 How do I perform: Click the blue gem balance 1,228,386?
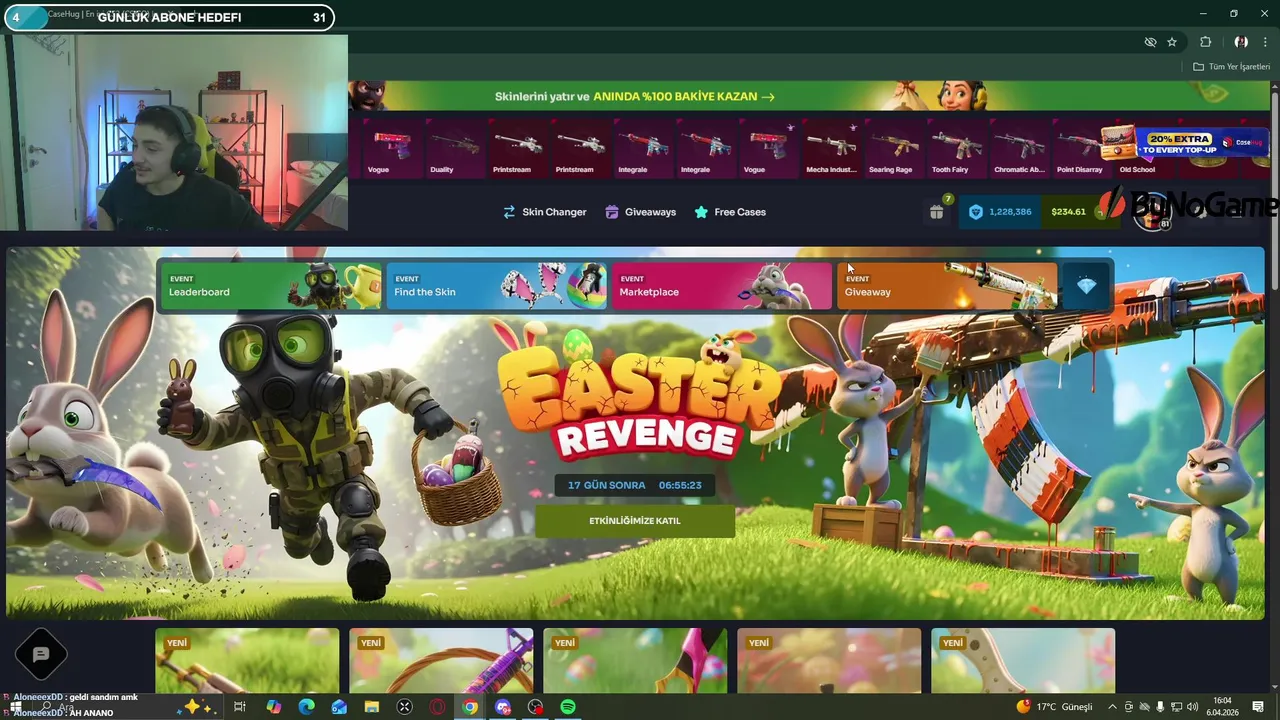[x=1000, y=212]
